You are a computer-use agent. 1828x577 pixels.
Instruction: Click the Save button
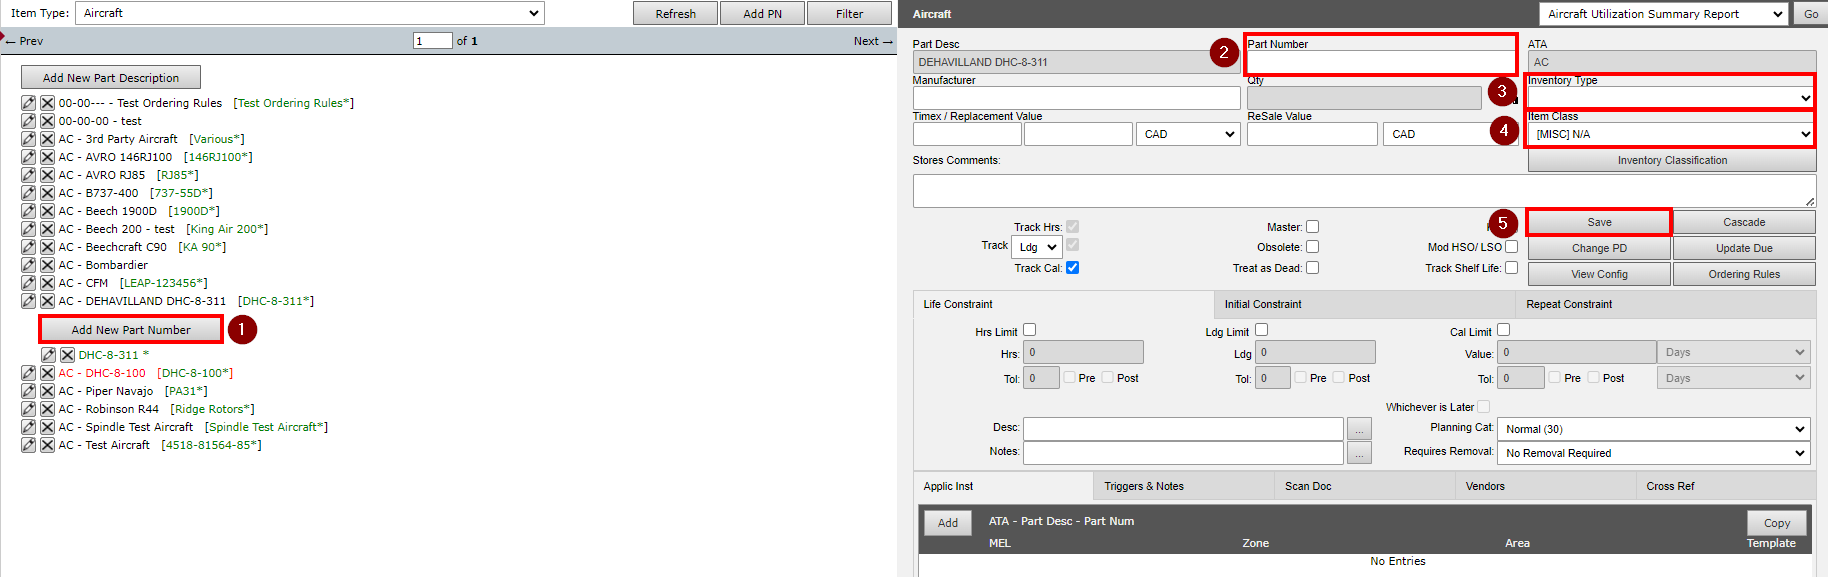tap(1599, 222)
